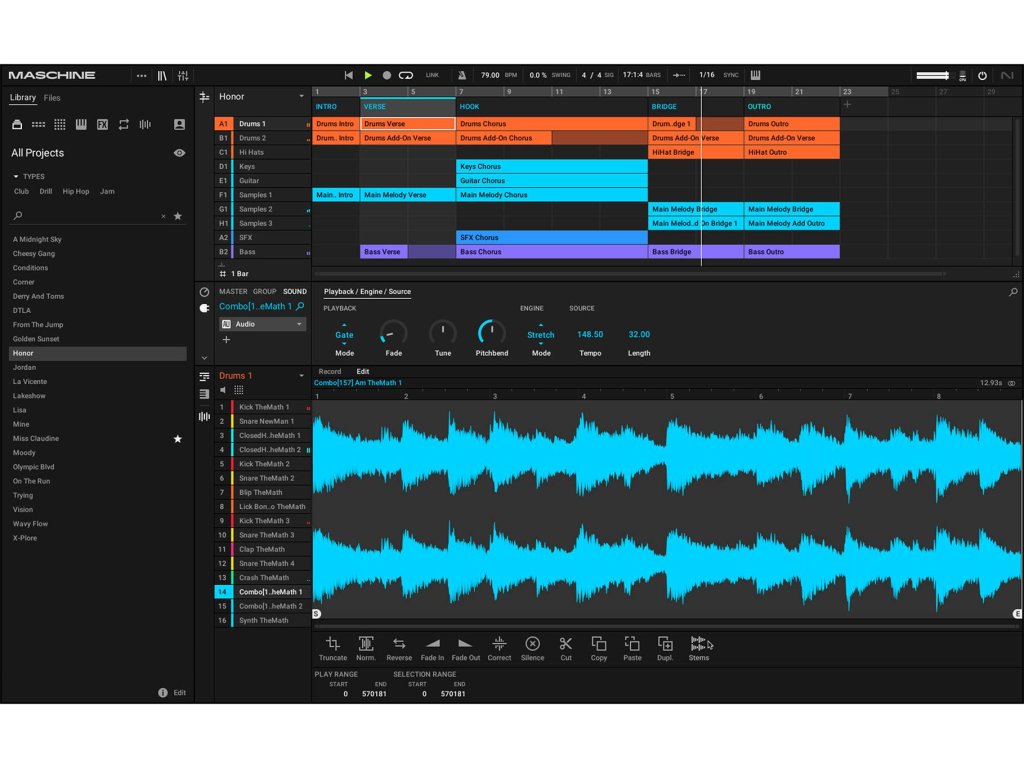Open the Honor project name dropdown
This screenshot has width=1024, height=768.
pos(301,97)
